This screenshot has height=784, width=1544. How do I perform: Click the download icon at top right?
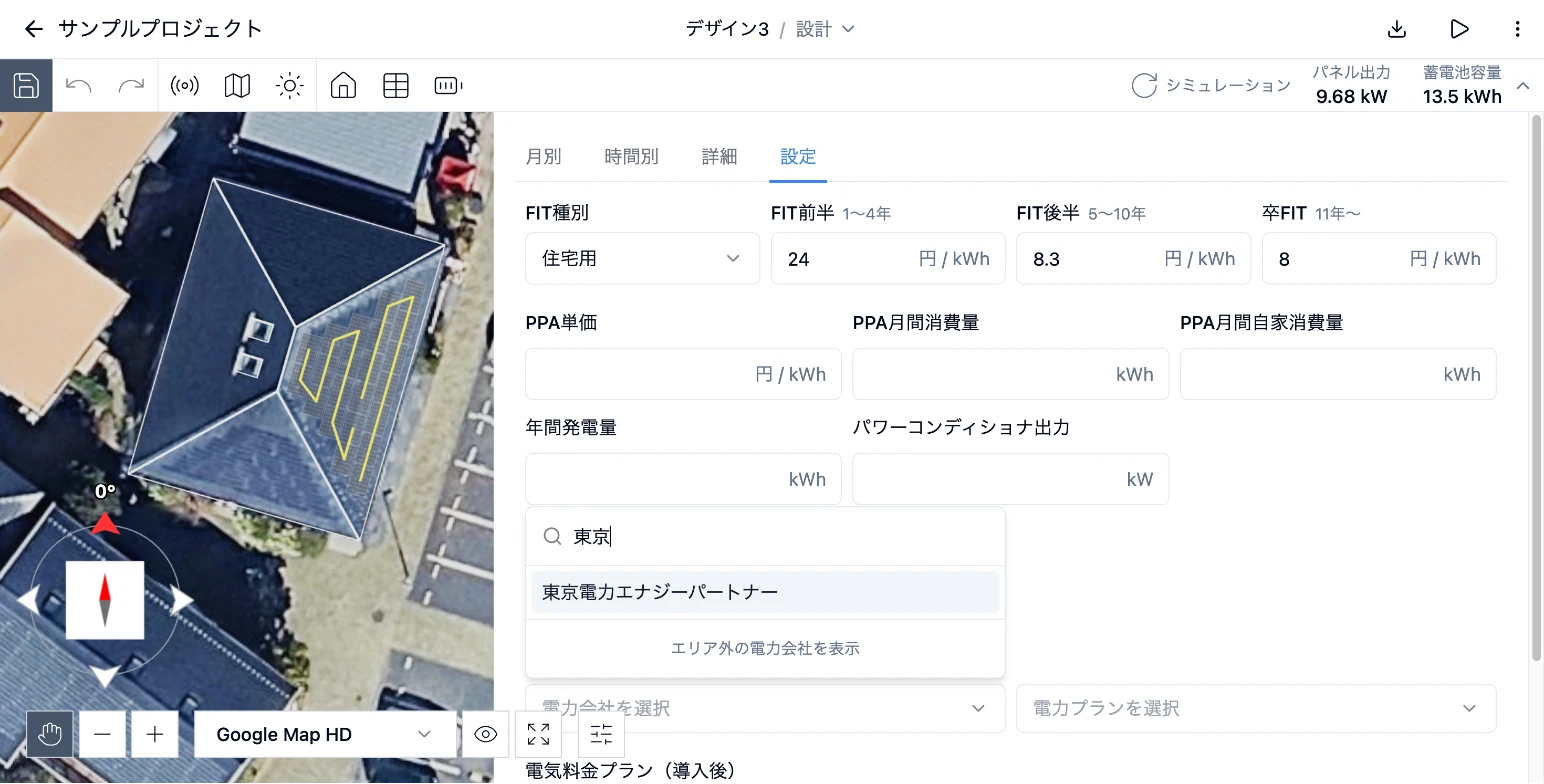pyautogui.click(x=1397, y=29)
